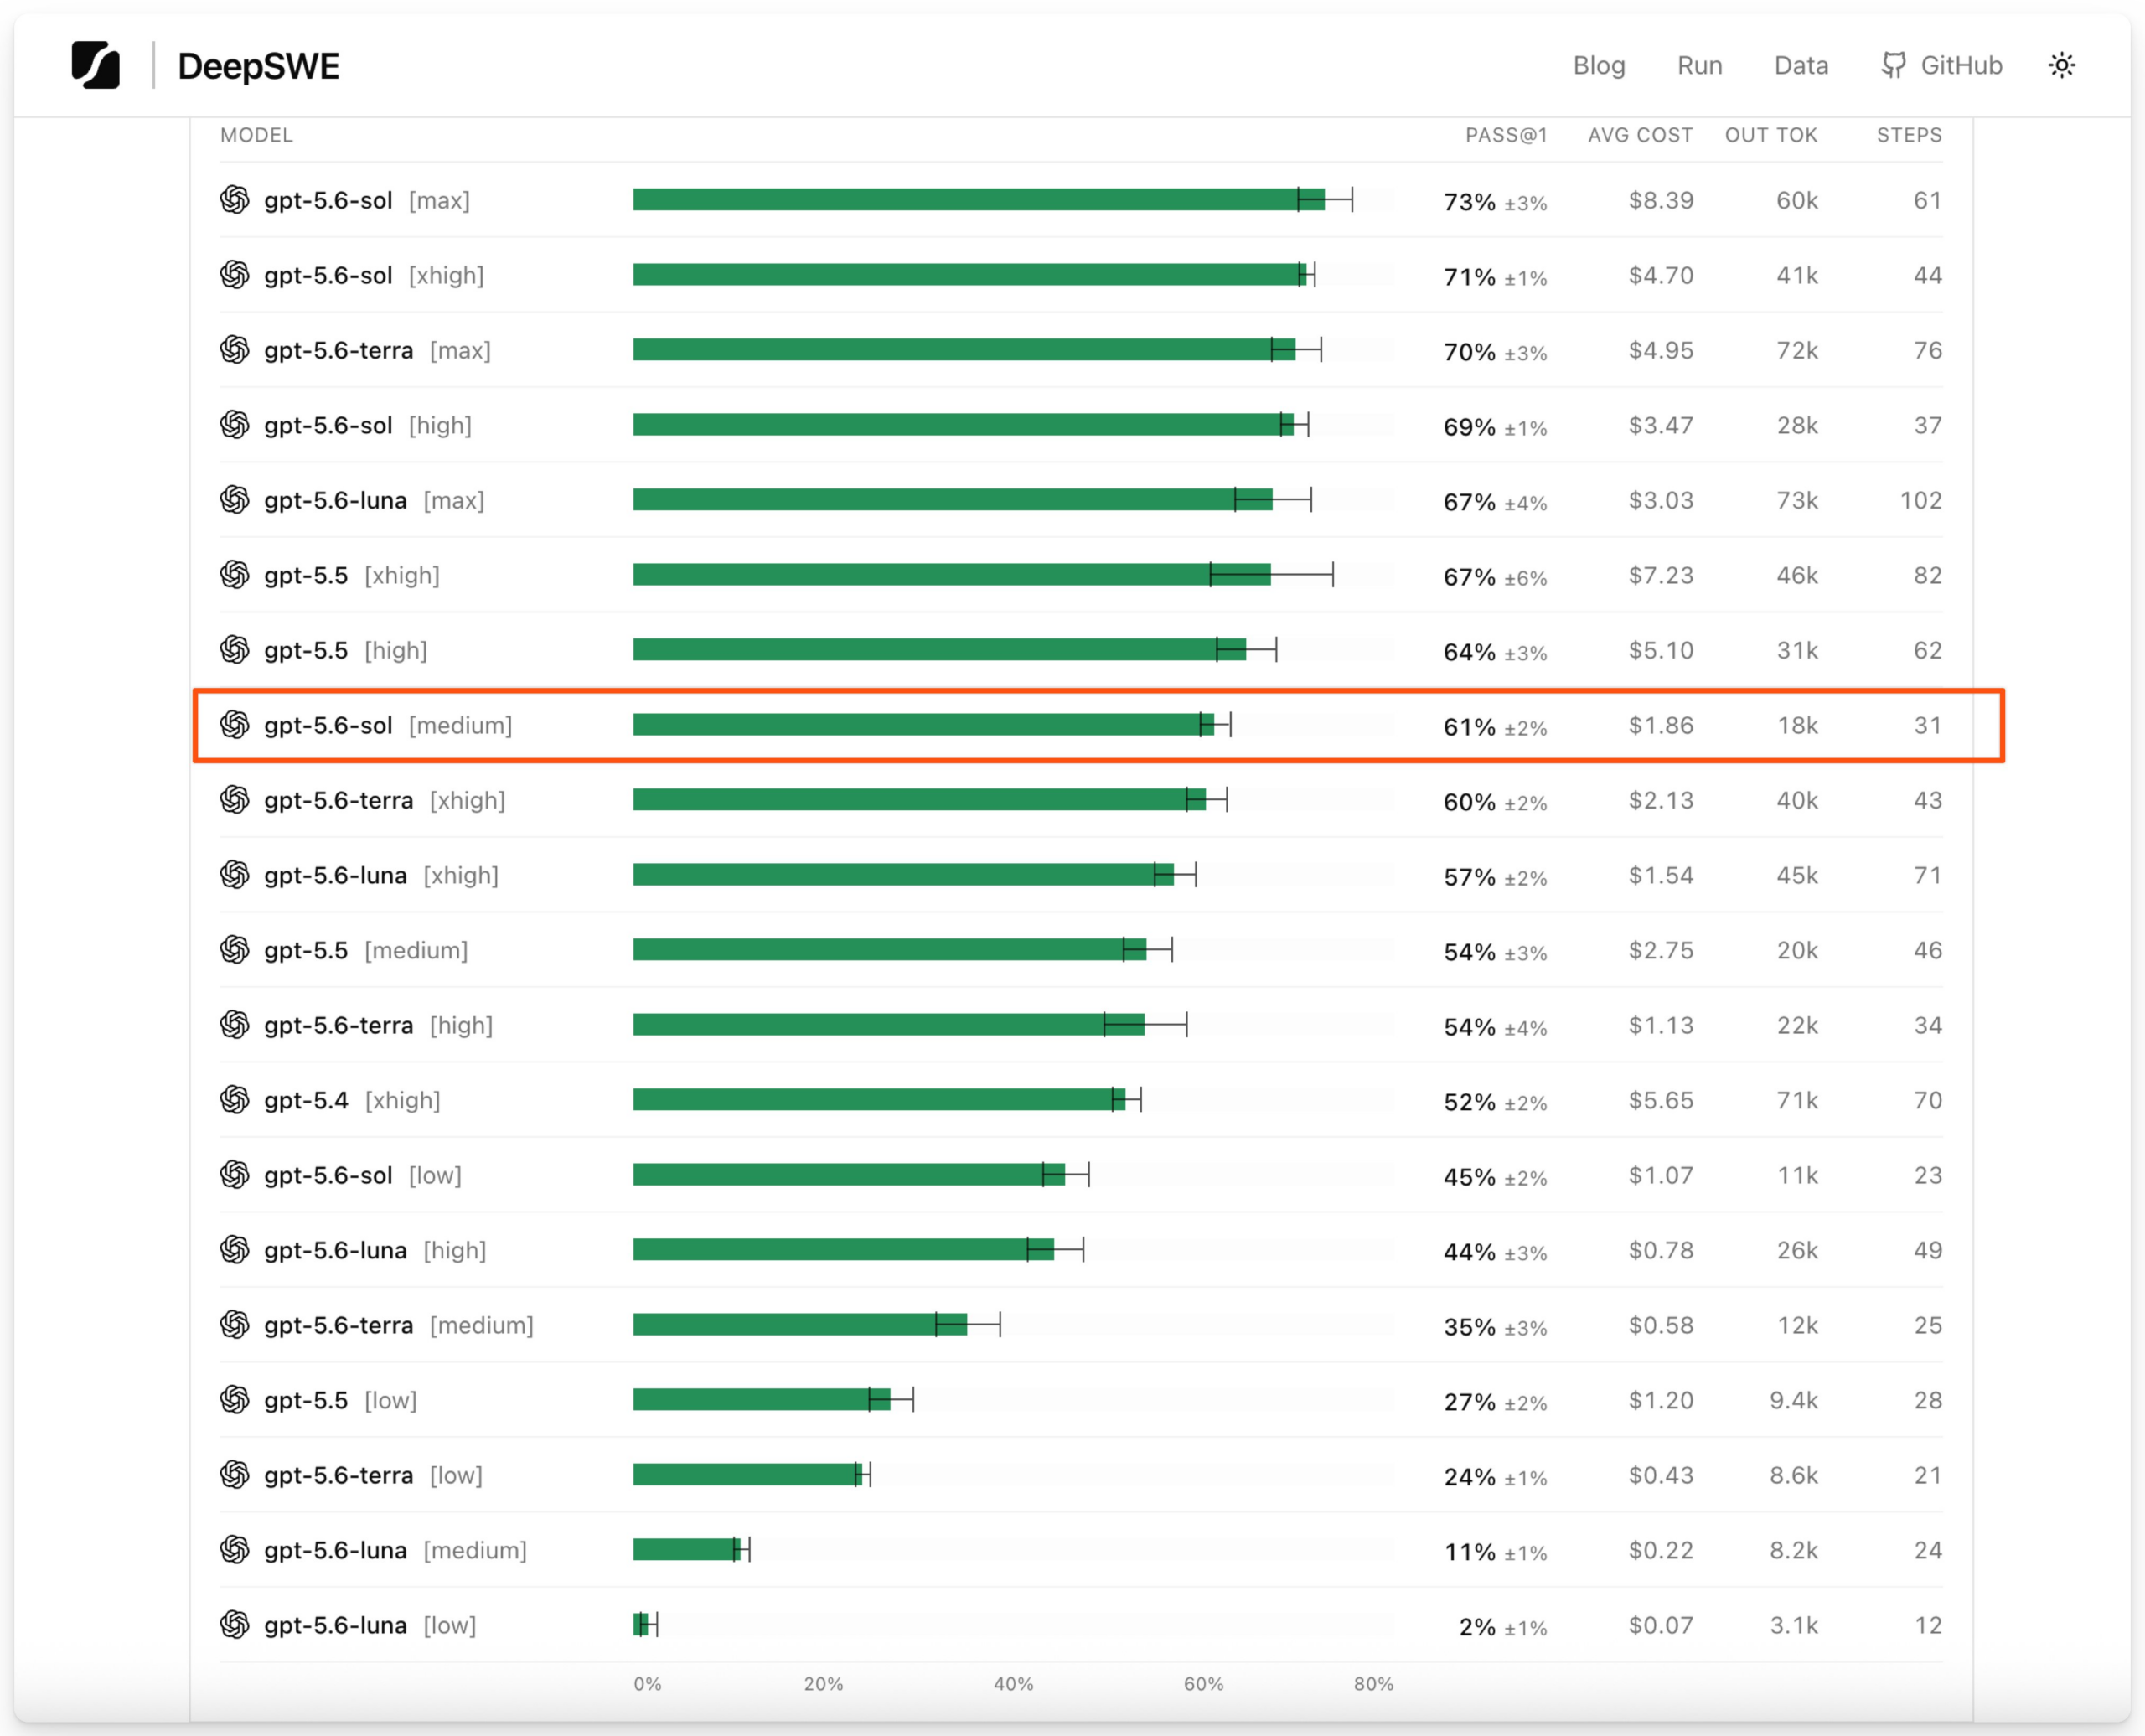Sort by the STEPS column header
The height and width of the screenshot is (1736, 2145).
[1909, 135]
